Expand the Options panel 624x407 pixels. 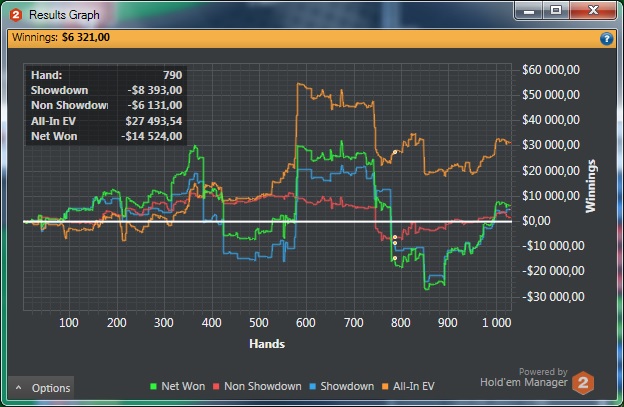coord(41,388)
